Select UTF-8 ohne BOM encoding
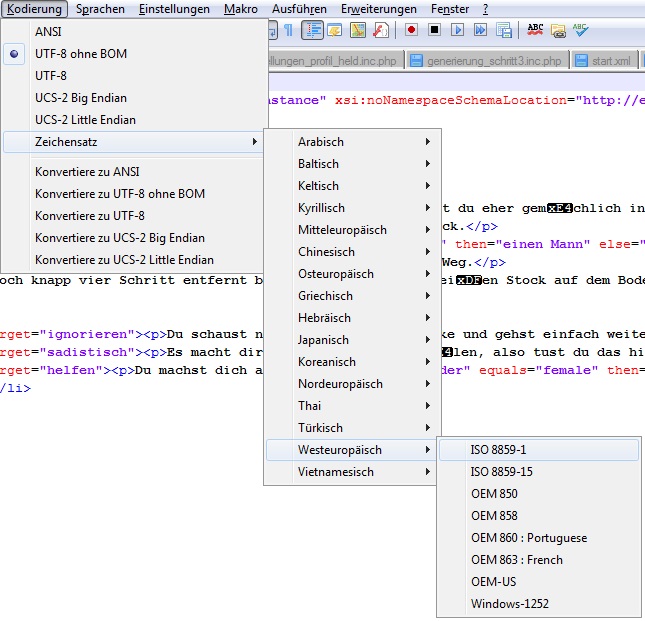 click(81, 54)
